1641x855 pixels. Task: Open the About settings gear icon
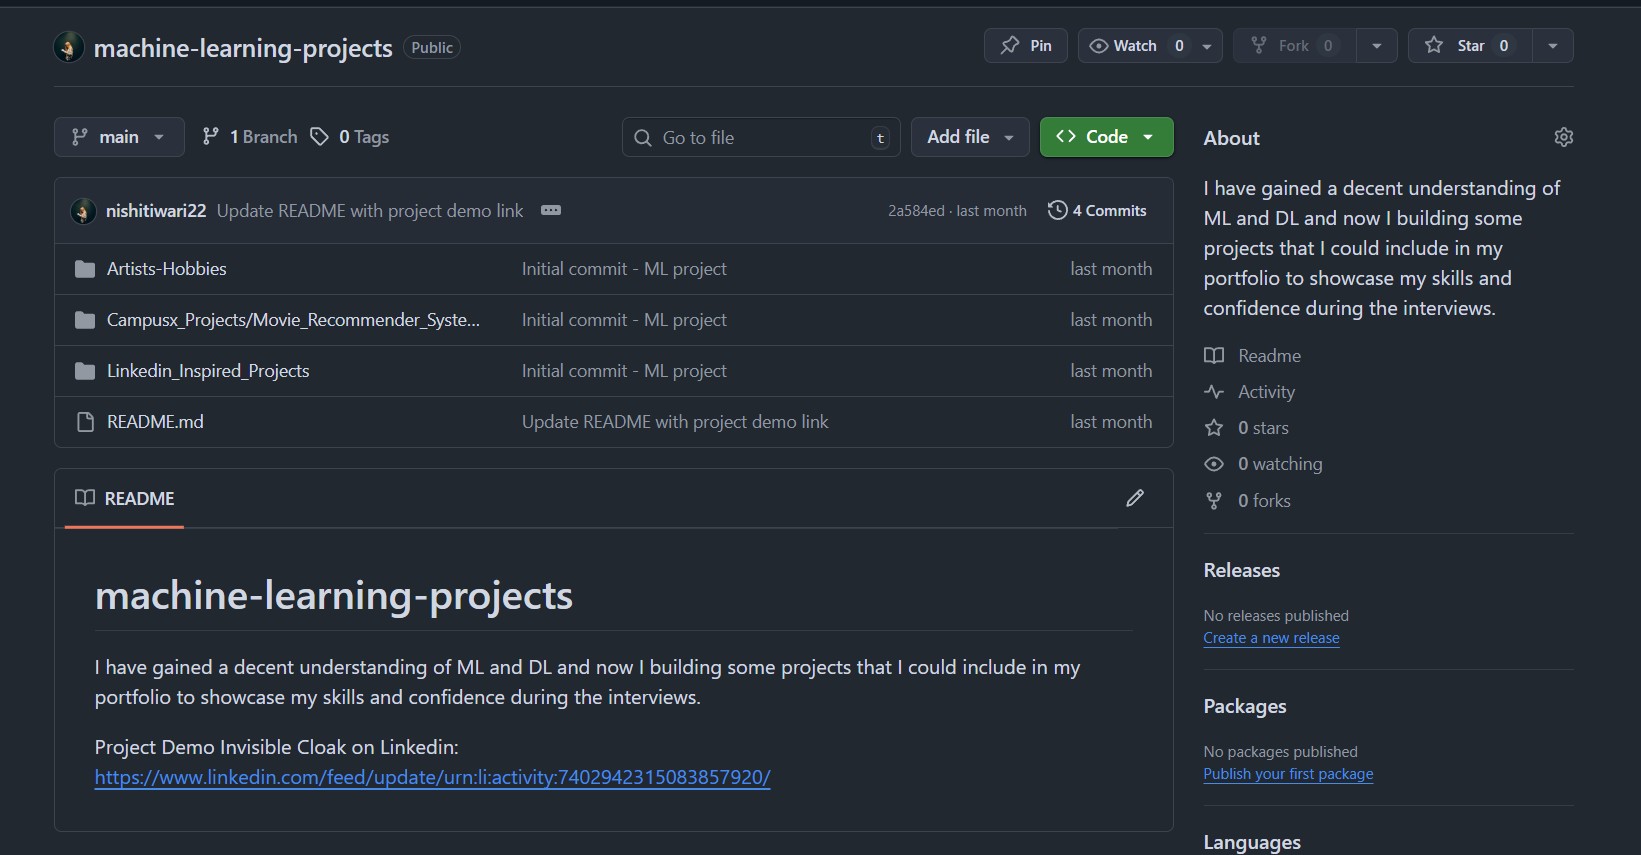coord(1564,137)
